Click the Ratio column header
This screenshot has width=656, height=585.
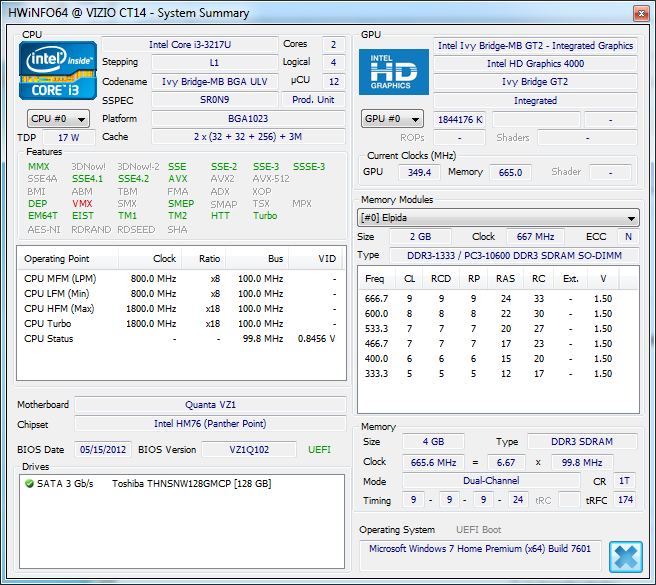tap(204, 259)
